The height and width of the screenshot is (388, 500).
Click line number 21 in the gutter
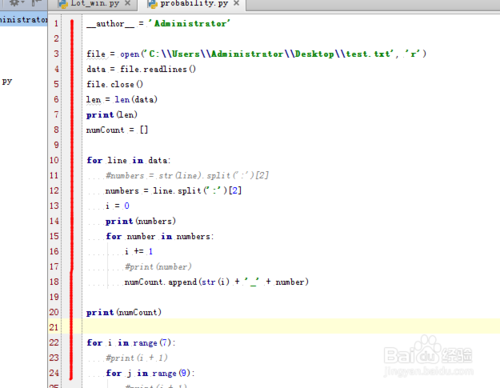pyautogui.click(x=54, y=327)
